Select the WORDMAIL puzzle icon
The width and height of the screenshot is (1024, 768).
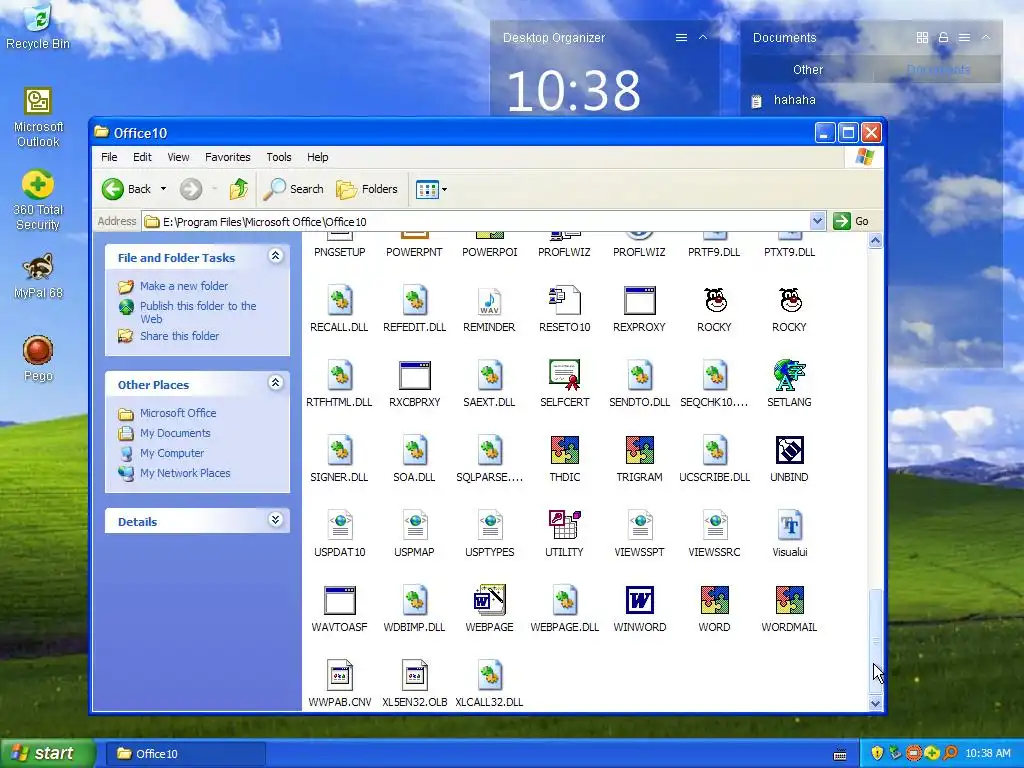click(x=789, y=600)
